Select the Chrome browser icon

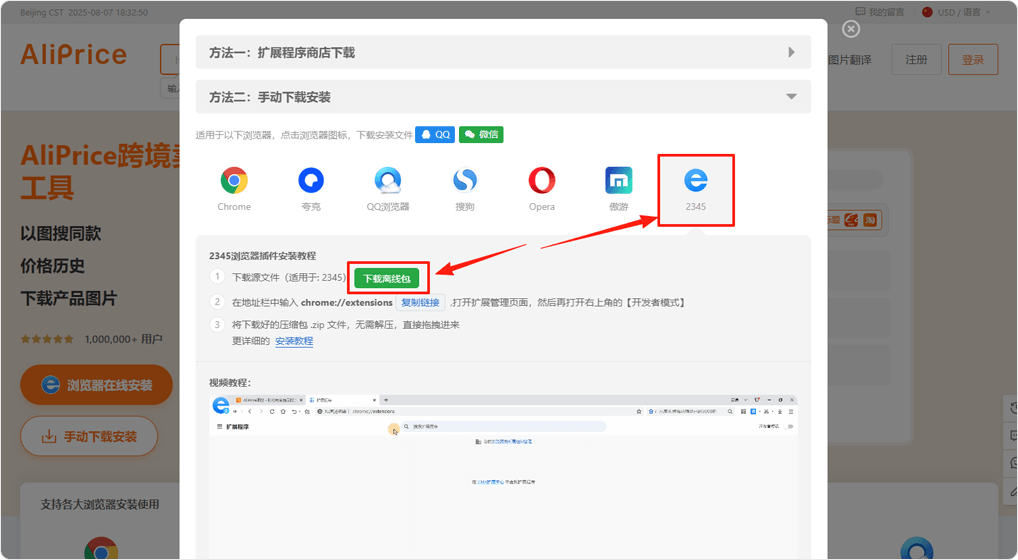tap(234, 181)
